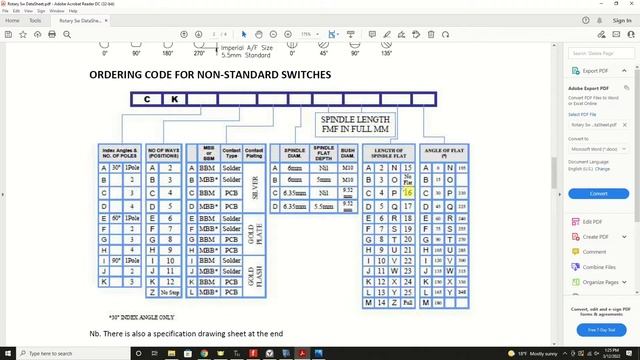The width and height of the screenshot is (640, 360).
Task: Zoom out with minus icon
Action: point(273,35)
